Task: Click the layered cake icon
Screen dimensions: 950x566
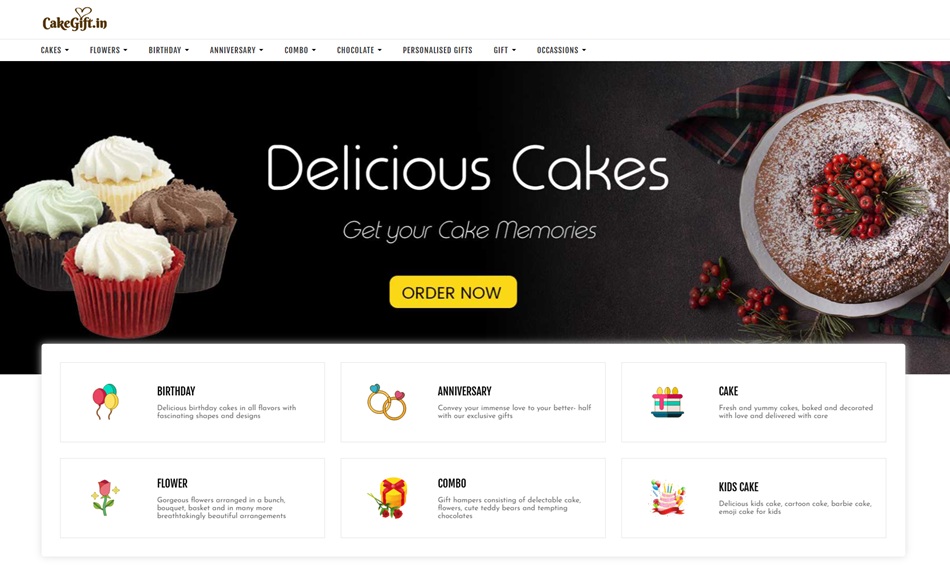Action: pos(667,402)
